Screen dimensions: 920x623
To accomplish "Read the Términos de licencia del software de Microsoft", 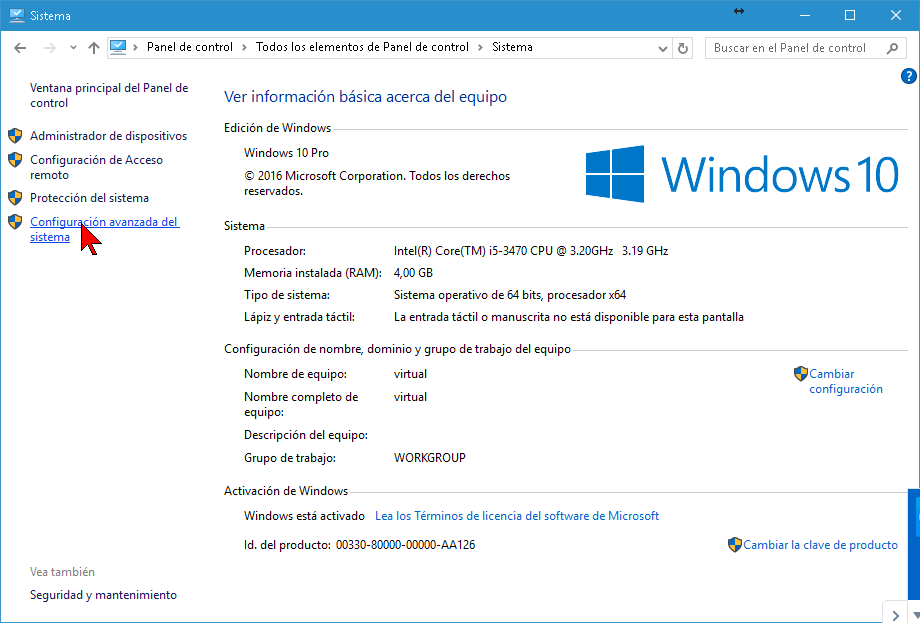I will [517, 516].
